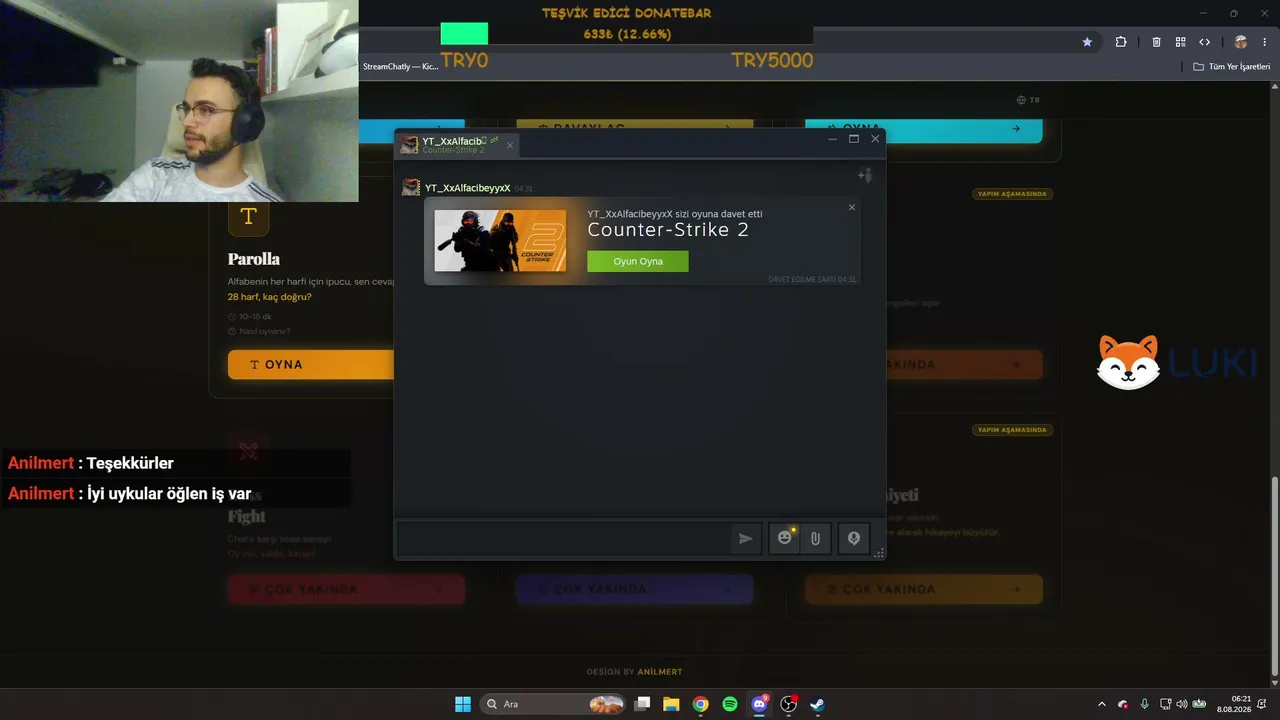Open the Tüm Yer İşaretleri bookmarks folder
Screen dimensions: 1280x720
click(1232, 67)
